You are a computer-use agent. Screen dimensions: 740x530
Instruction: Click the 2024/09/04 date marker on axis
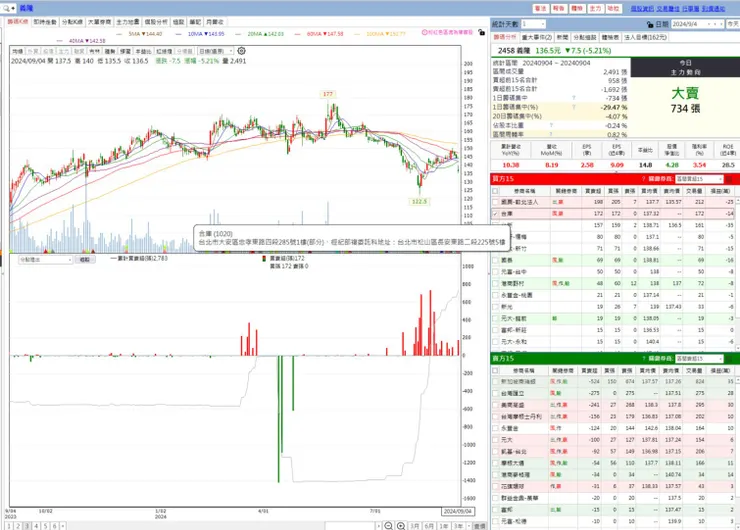458,512
